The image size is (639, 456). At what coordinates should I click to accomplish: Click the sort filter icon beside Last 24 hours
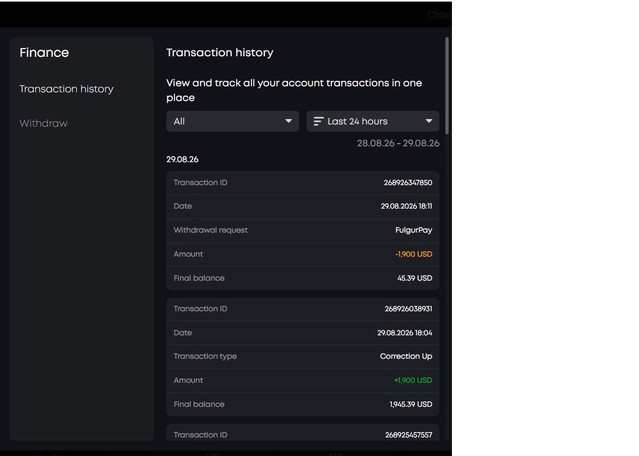[x=318, y=121]
